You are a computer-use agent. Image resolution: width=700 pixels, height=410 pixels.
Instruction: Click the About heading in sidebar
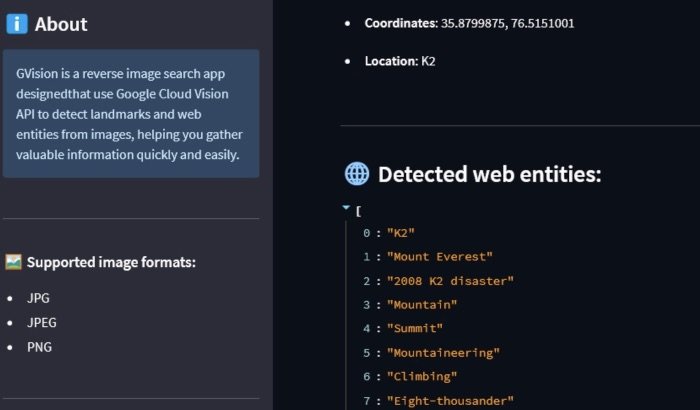[61, 24]
